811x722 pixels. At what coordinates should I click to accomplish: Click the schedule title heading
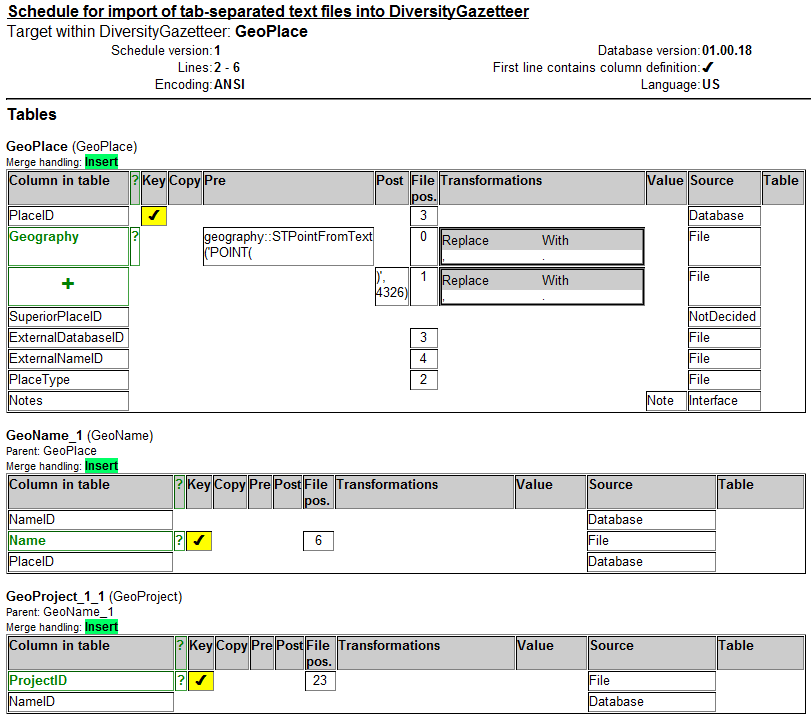click(x=268, y=11)
